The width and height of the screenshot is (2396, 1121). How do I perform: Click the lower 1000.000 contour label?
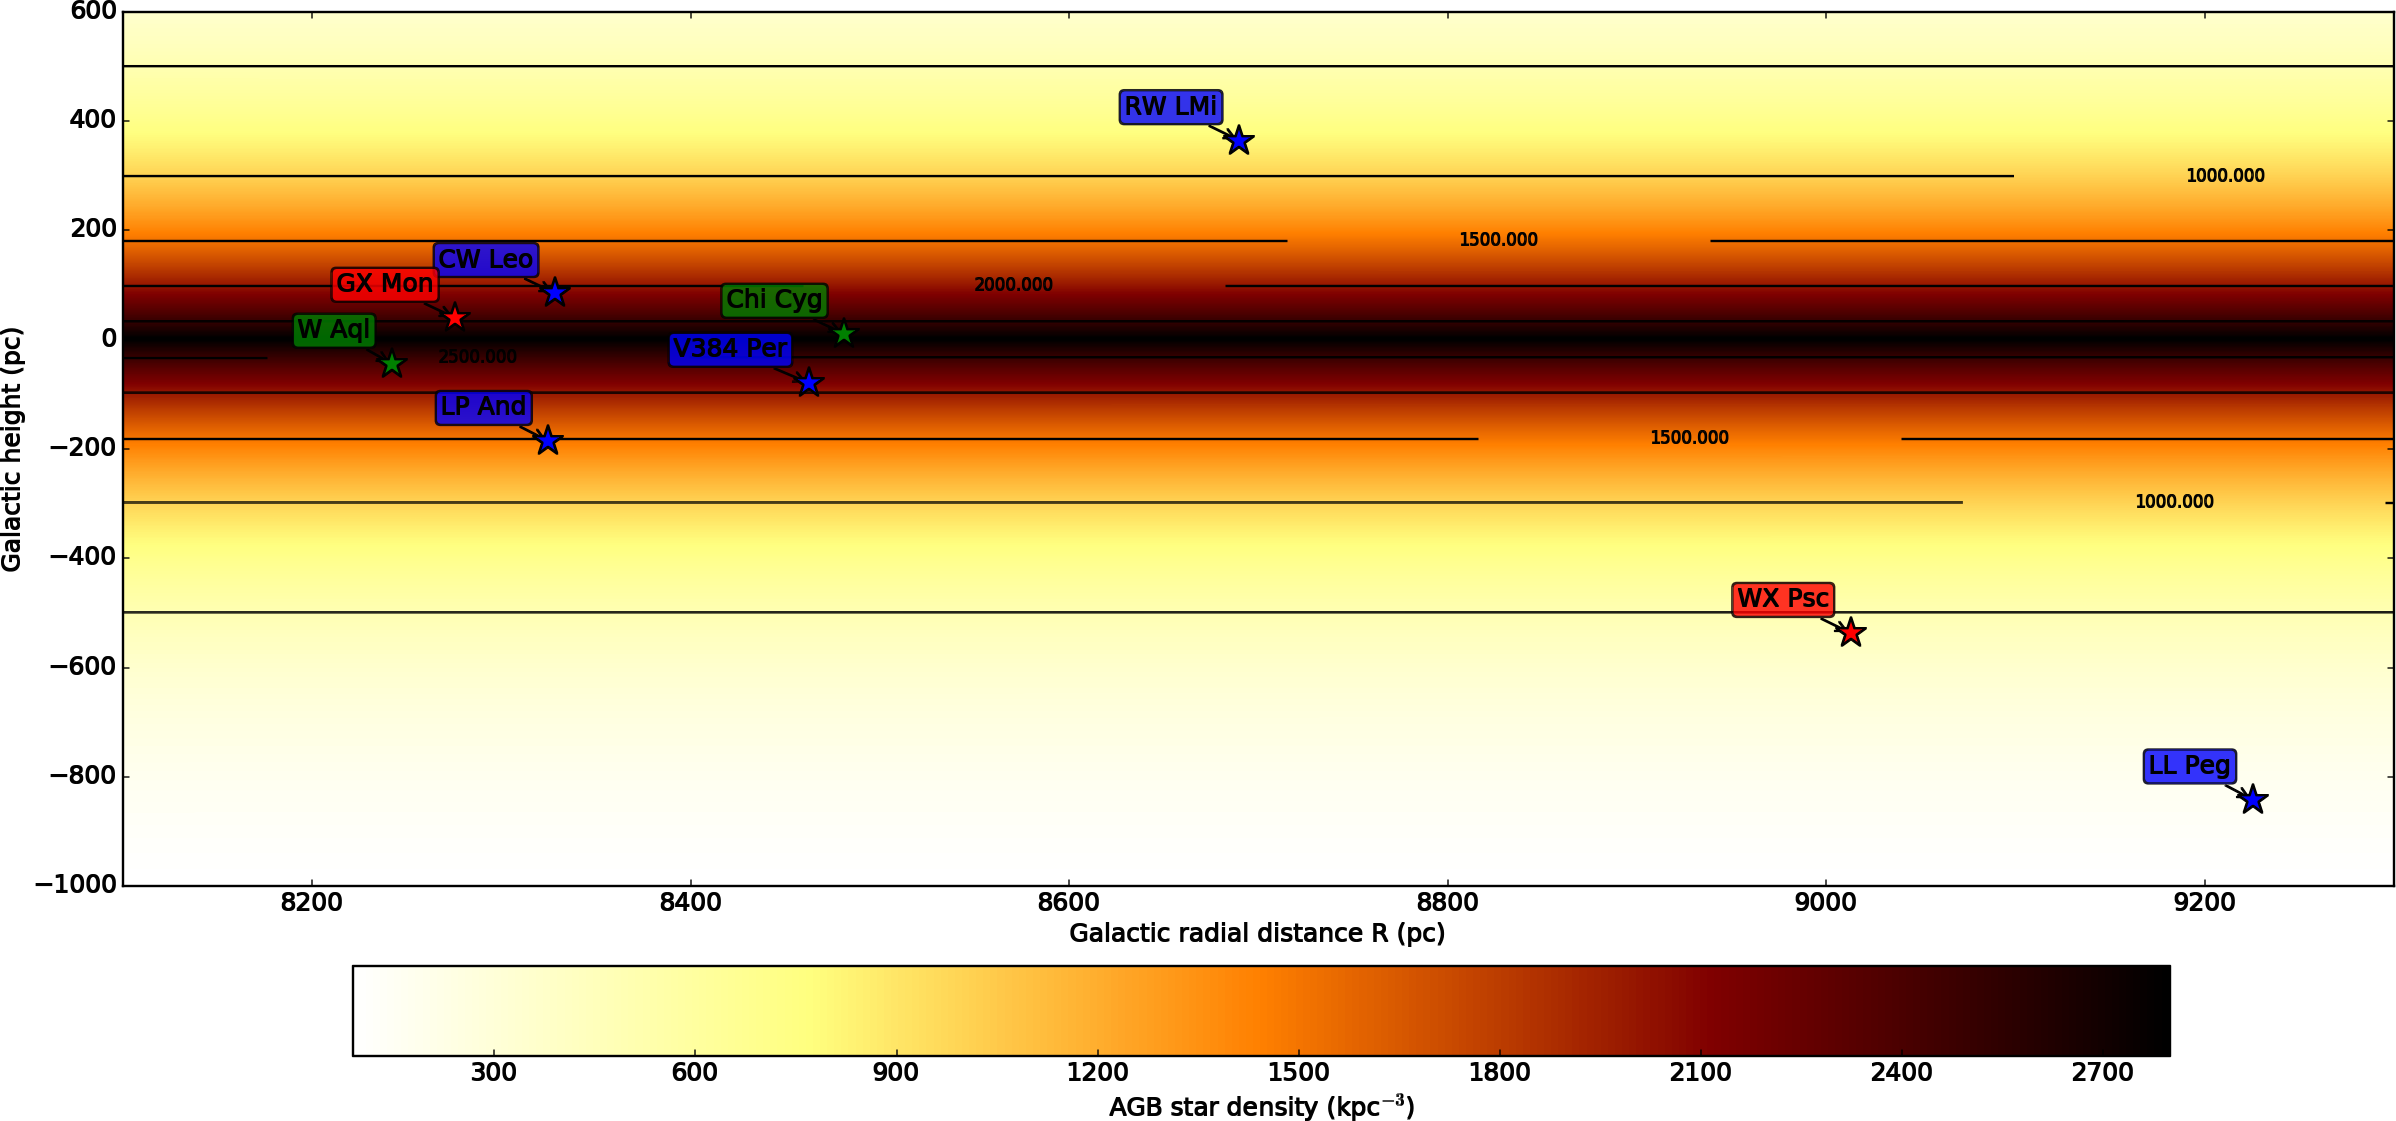tap(2174, 502)
